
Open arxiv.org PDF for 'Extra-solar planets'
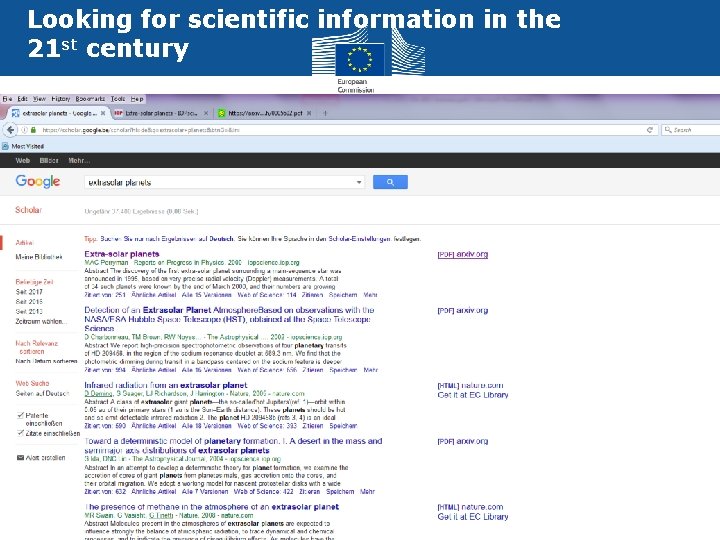click(x=462, y=254)
